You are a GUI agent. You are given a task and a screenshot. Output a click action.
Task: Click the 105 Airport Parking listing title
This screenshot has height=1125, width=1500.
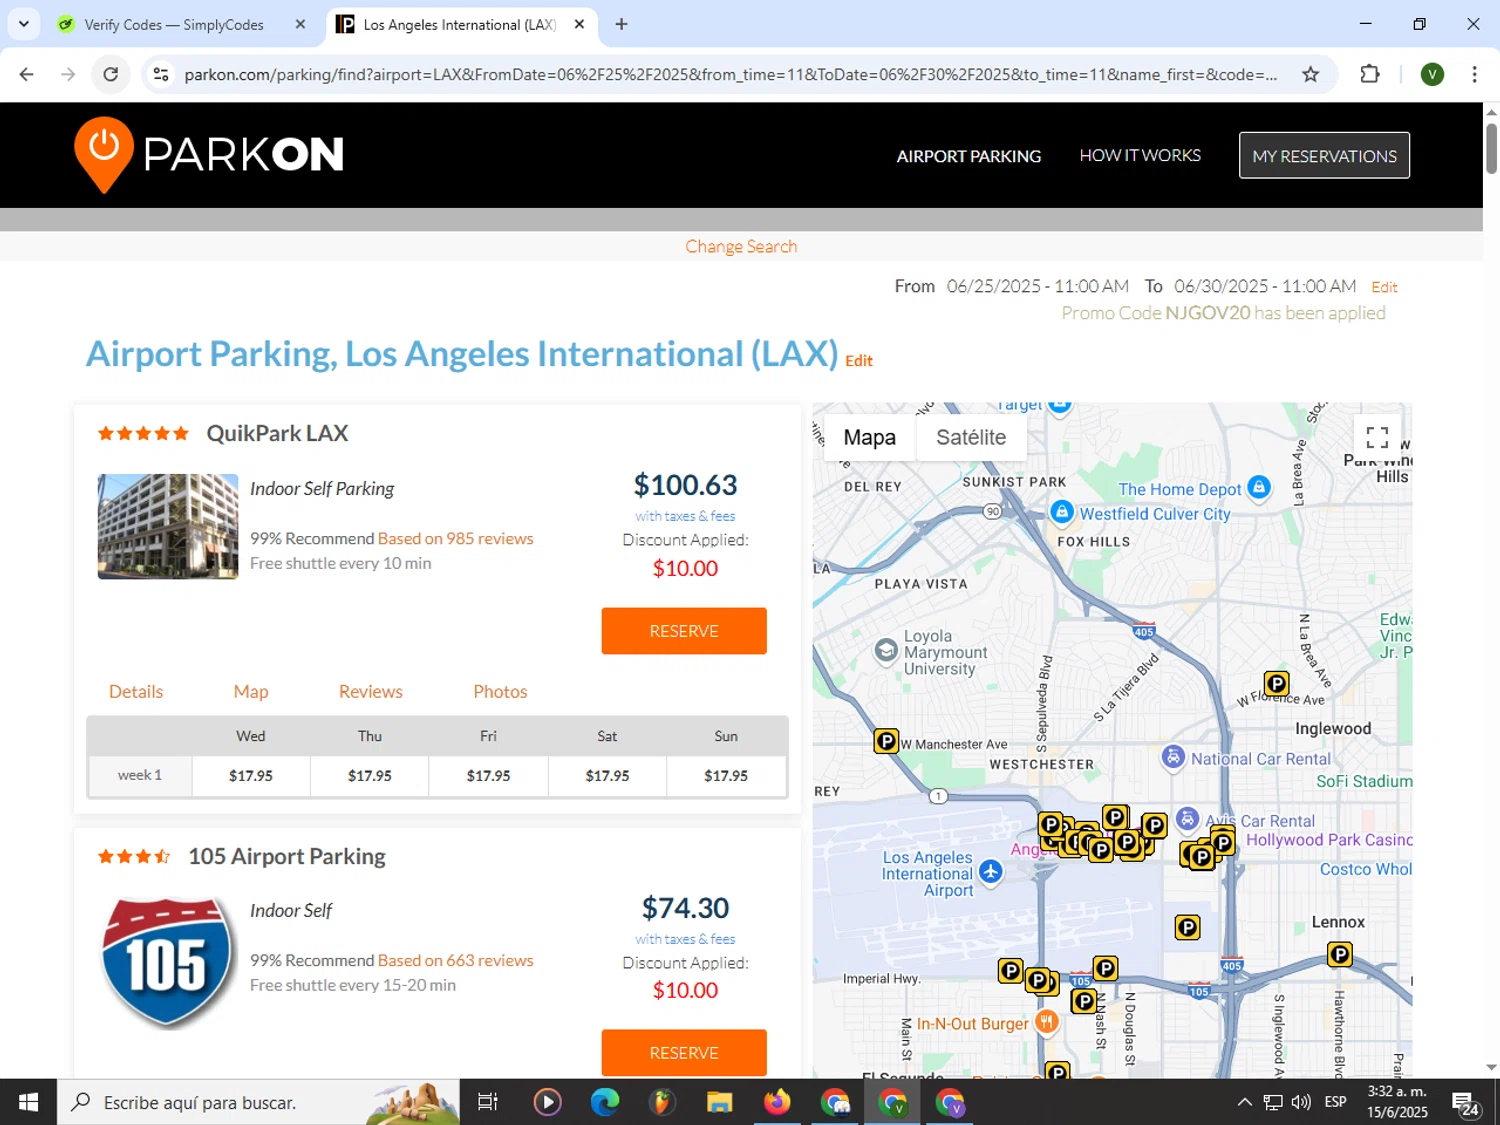pos(287,856)
